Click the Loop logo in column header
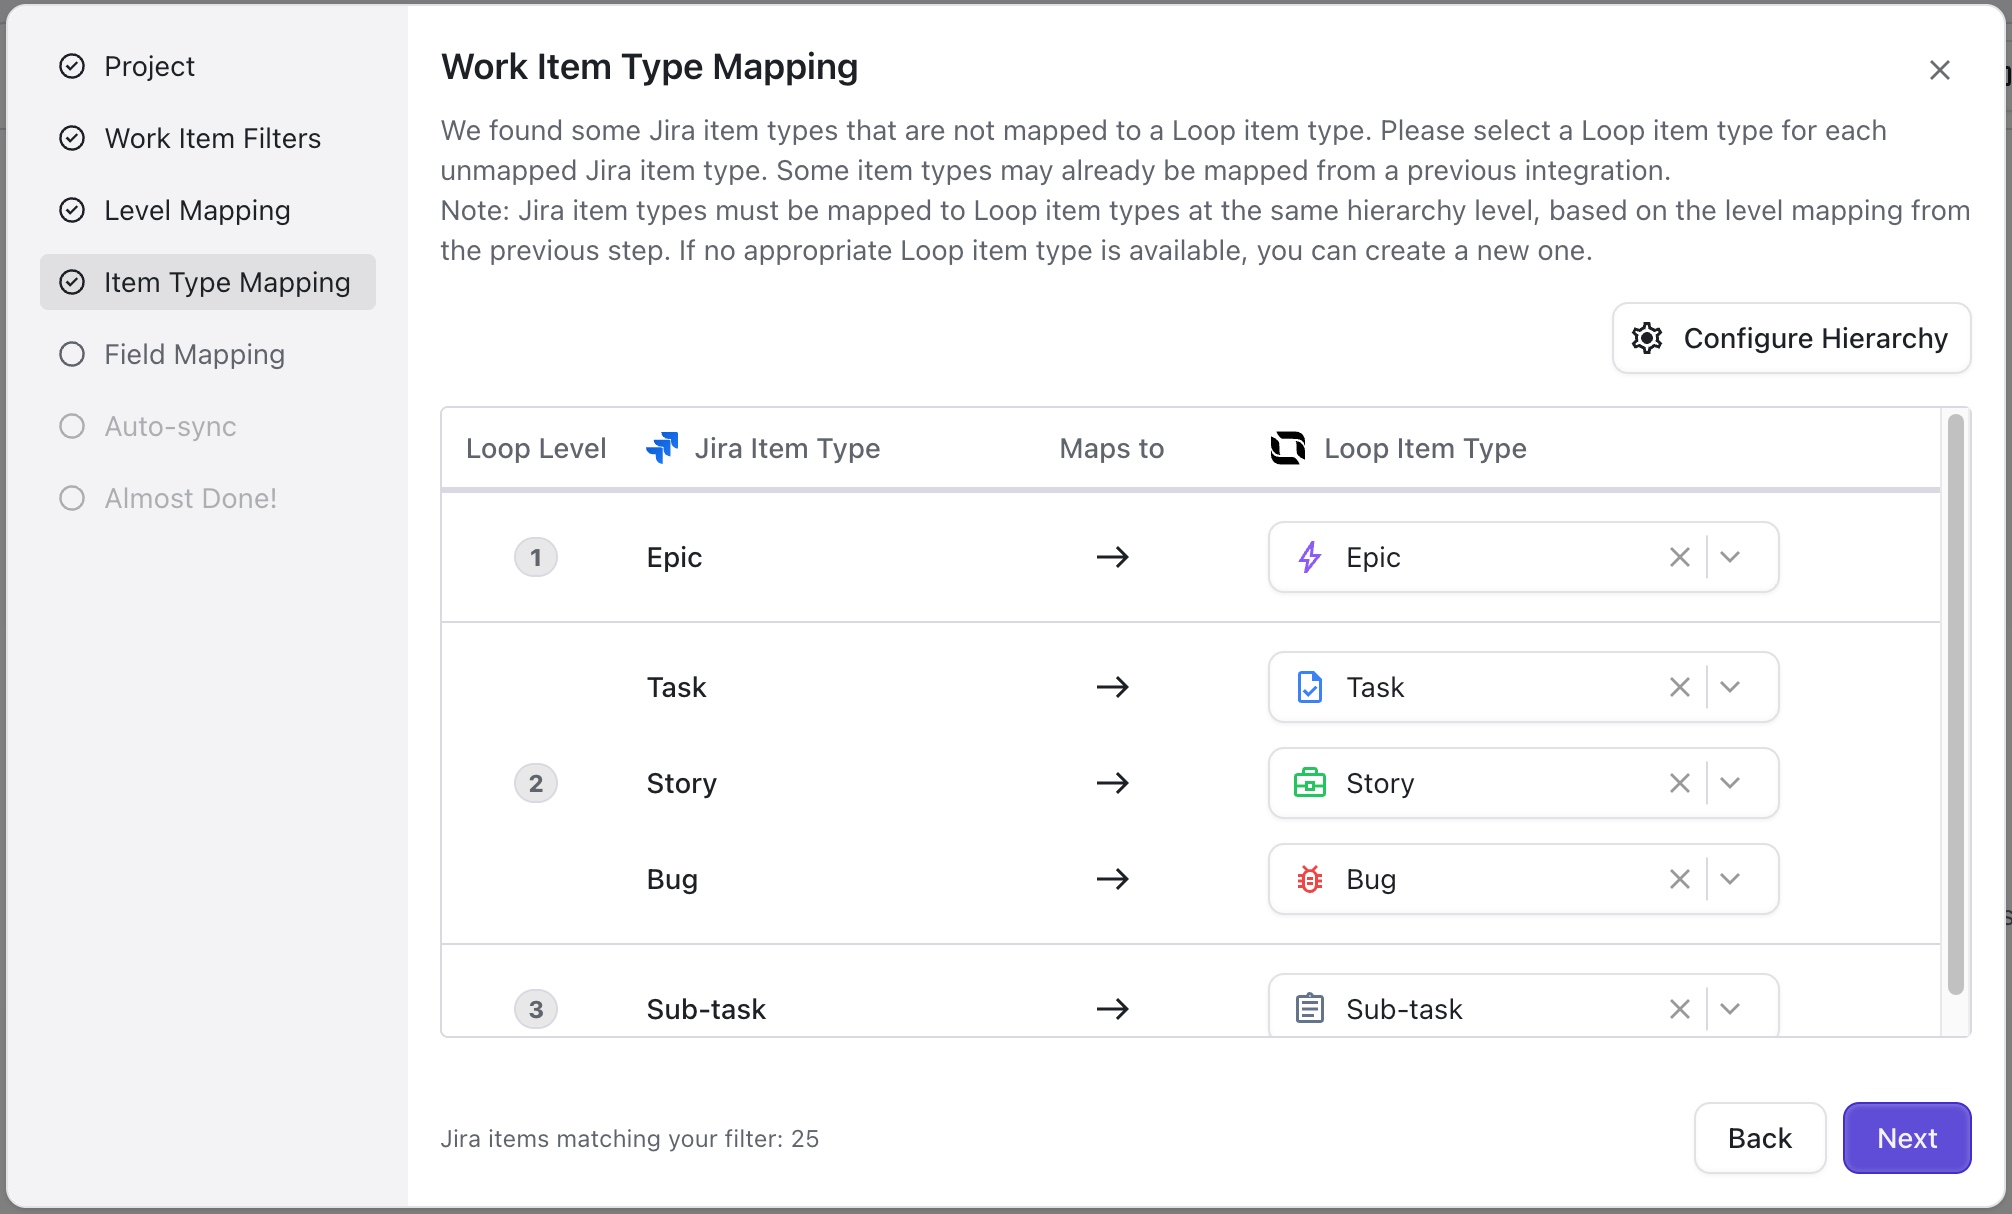This screenshot has width=2012, height=1214. click(x=1288, y=448)
